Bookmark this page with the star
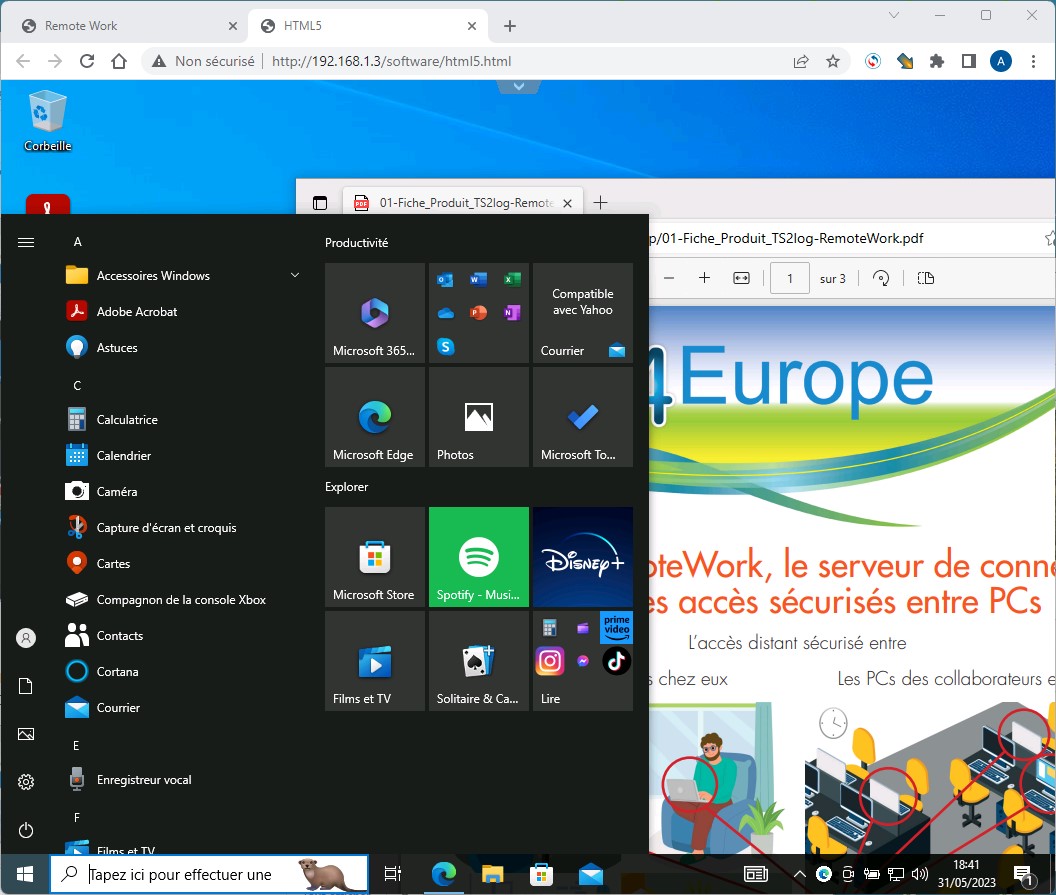Image resolution: width=1056 pixels, height=895 pixels. 833,61
